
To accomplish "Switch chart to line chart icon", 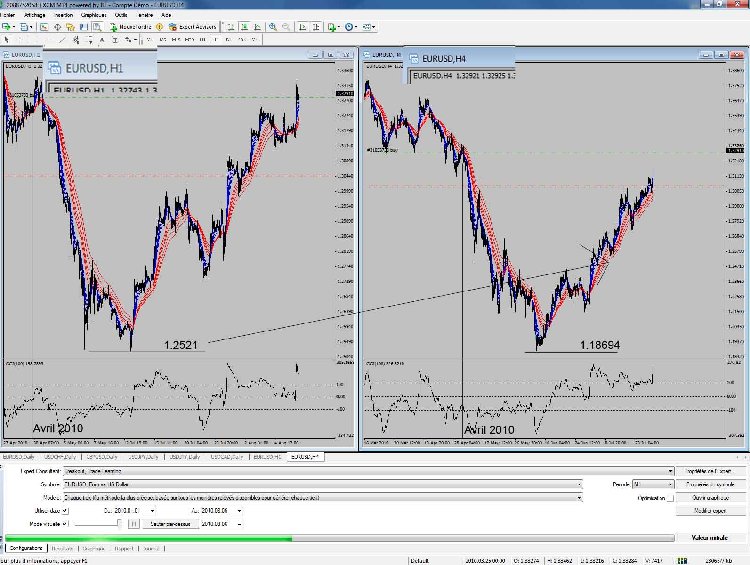I will pyautogui.click(x=257, y=27).
